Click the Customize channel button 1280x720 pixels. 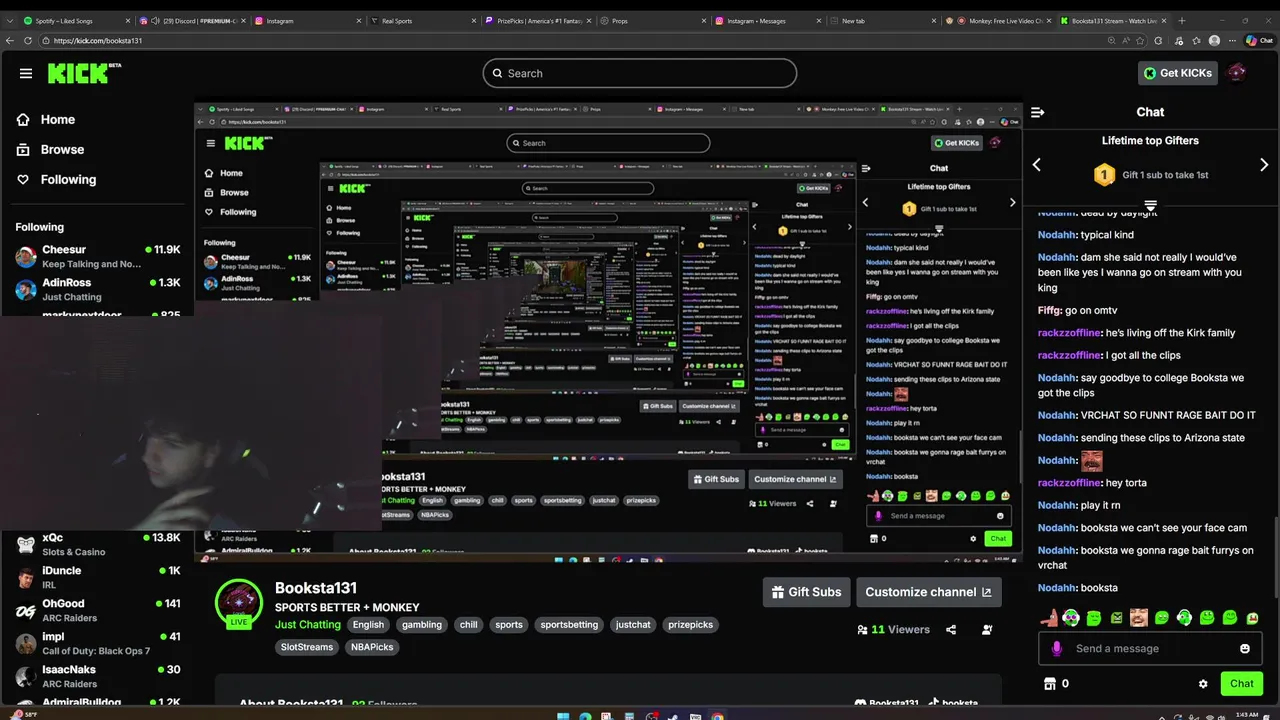tap(928, 592)
